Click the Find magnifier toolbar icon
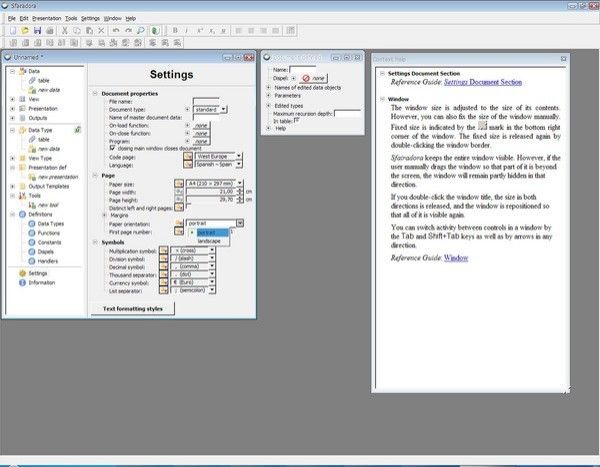This screenshot has height=467, width=600. 141,31
